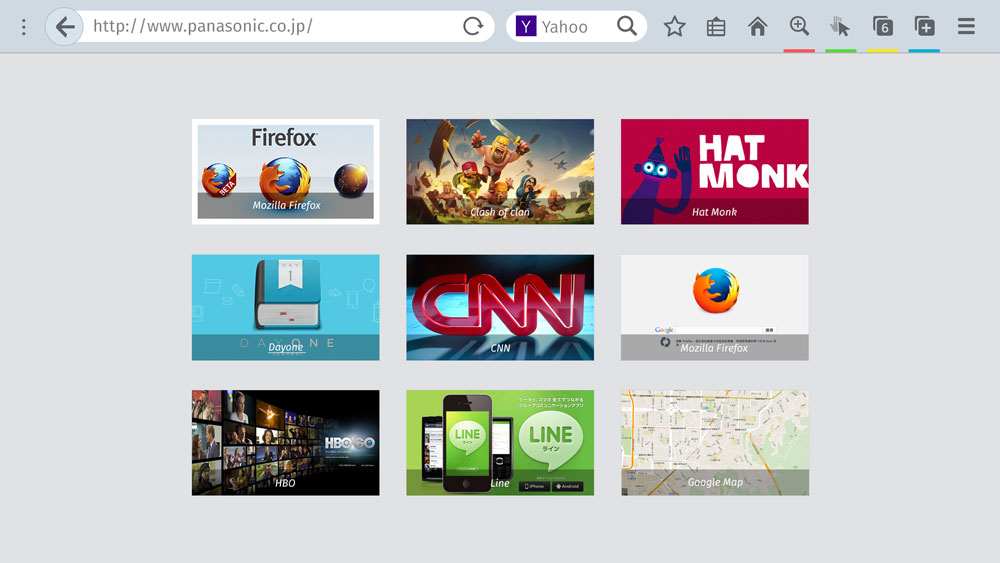The width and height of the screenshot is (1000, 563).
Task: Open a new tab with plus icon
Action: [924, 27]
